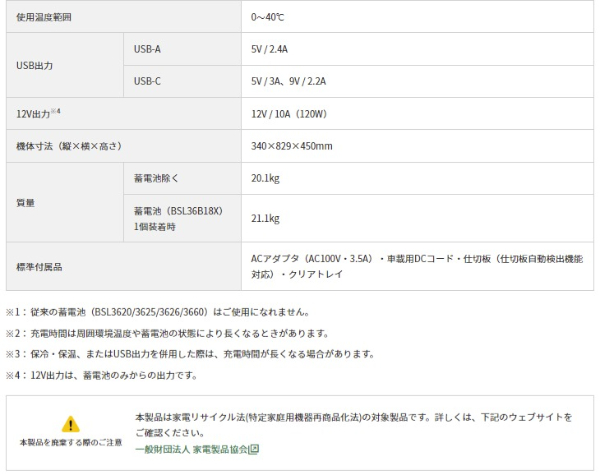Click footnote ※1 about 従来の蓄電池
The height and width of the screenshot is (475, 600).
pyautogui.click(x=158, y=312)
